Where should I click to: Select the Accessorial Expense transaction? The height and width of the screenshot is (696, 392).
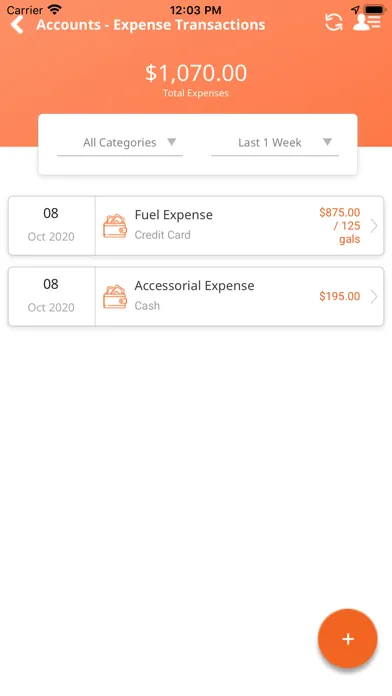click(x=196, y=297)
